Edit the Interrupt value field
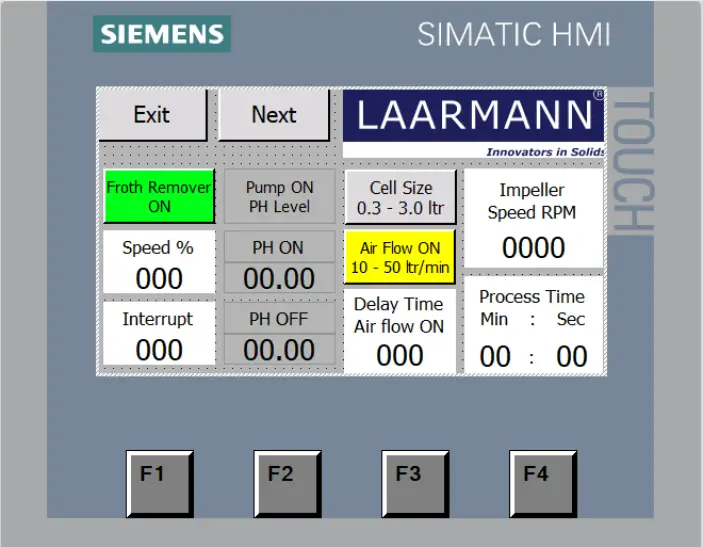The image size is (703, 547). (159, 350)
